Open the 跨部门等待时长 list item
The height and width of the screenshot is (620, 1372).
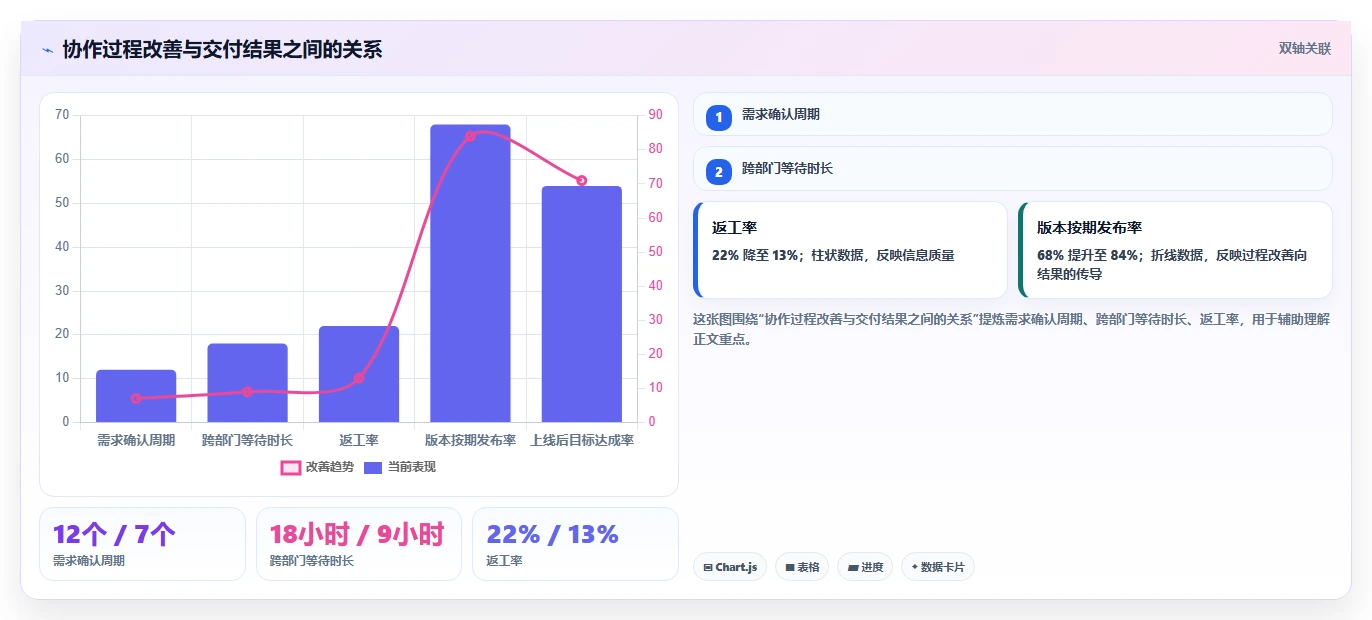[1013, 169]
